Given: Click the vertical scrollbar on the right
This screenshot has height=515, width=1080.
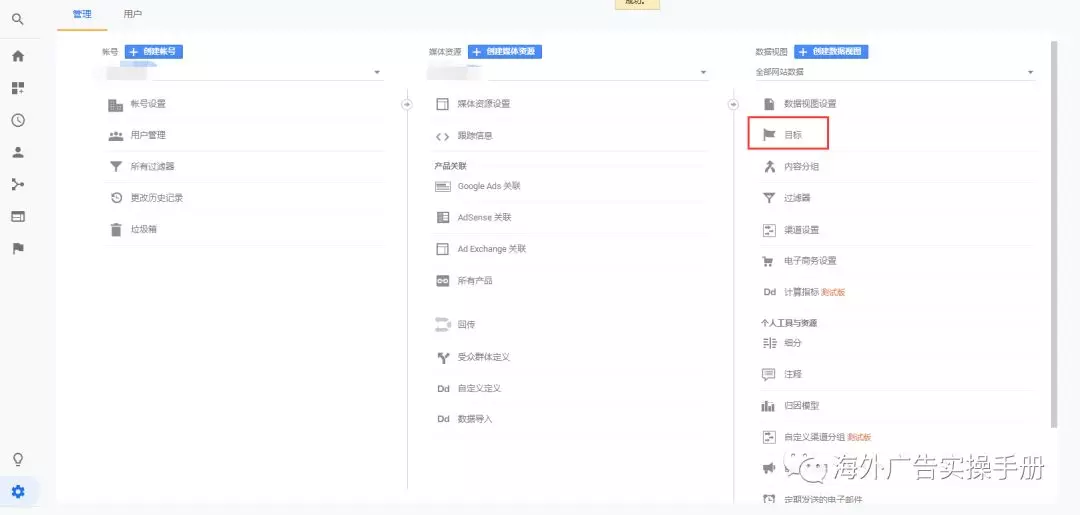Looking at the screenshot, I should tap(1054, 230).
